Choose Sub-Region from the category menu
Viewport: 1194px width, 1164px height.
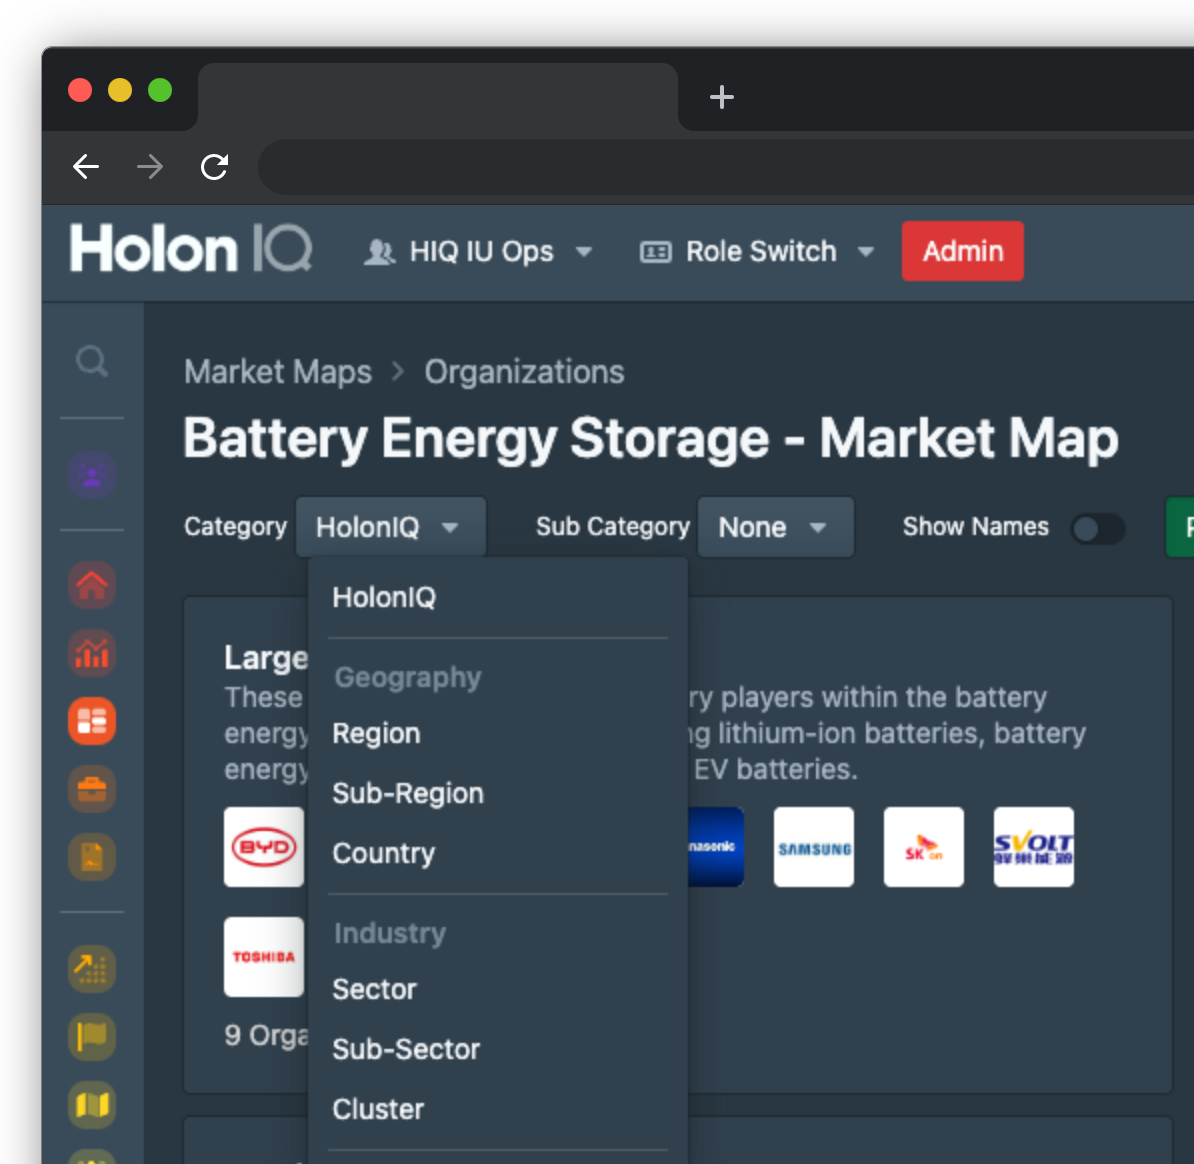click(497, 793)
